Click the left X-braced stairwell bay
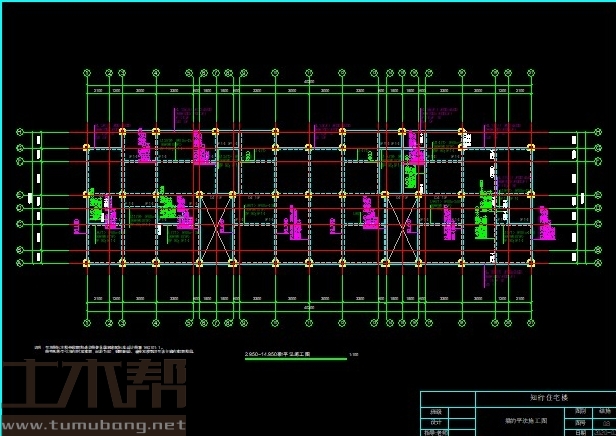This screenshot has height=436, width=616. point(216,228)
